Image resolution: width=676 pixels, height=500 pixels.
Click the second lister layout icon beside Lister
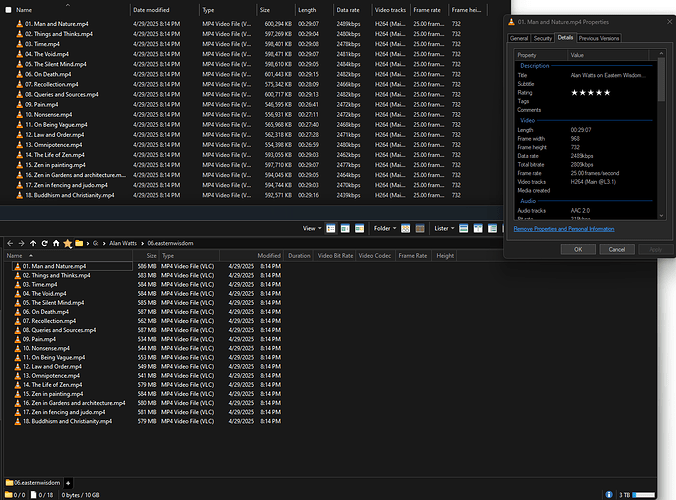[478, 228]
